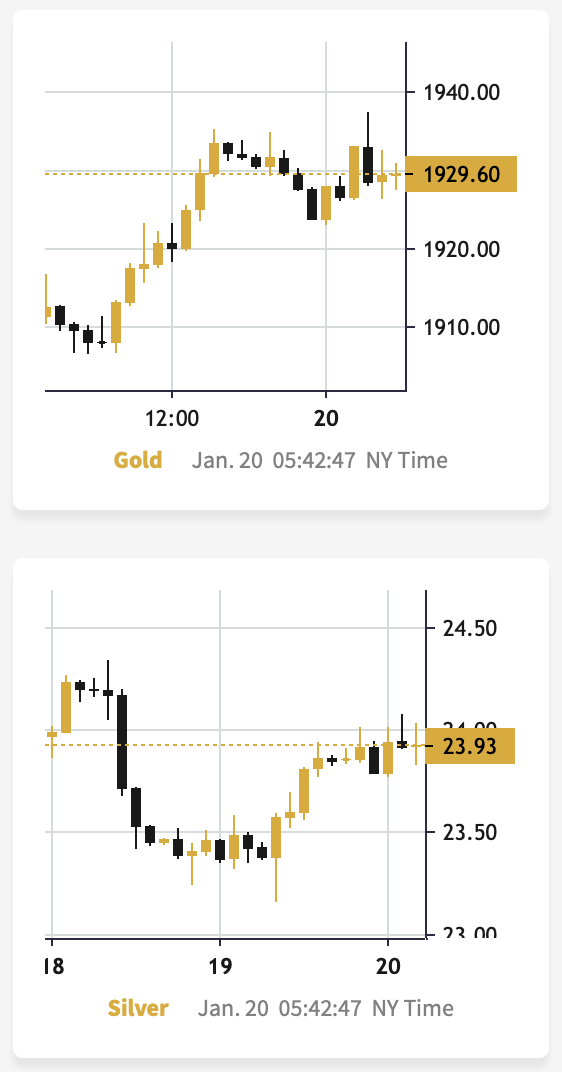Click the Silver label under the second chart
The image size is (562, 1072).
point(138,1008)
